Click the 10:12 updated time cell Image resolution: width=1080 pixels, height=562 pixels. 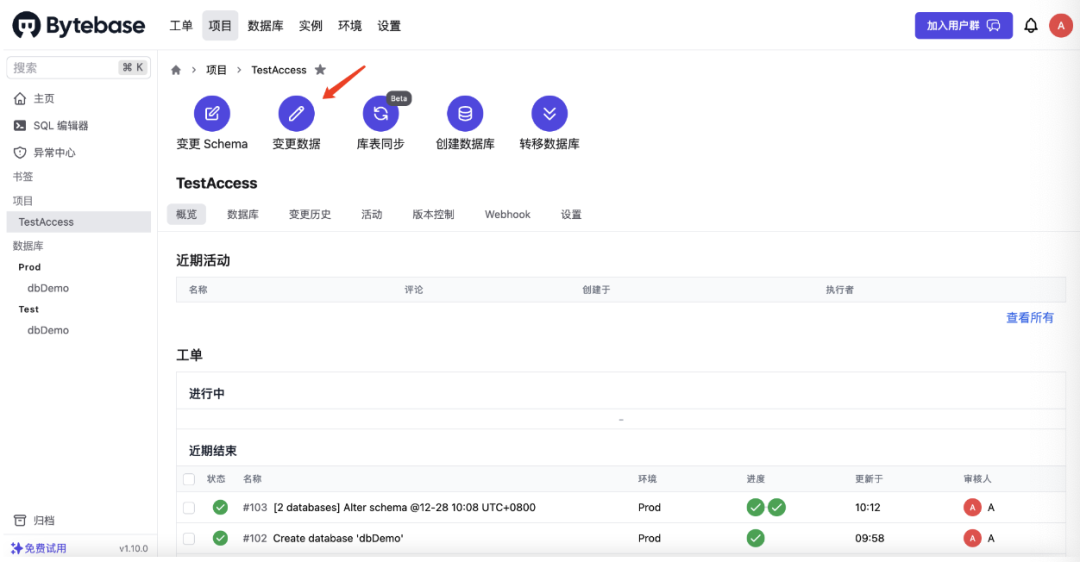point(868,508)
